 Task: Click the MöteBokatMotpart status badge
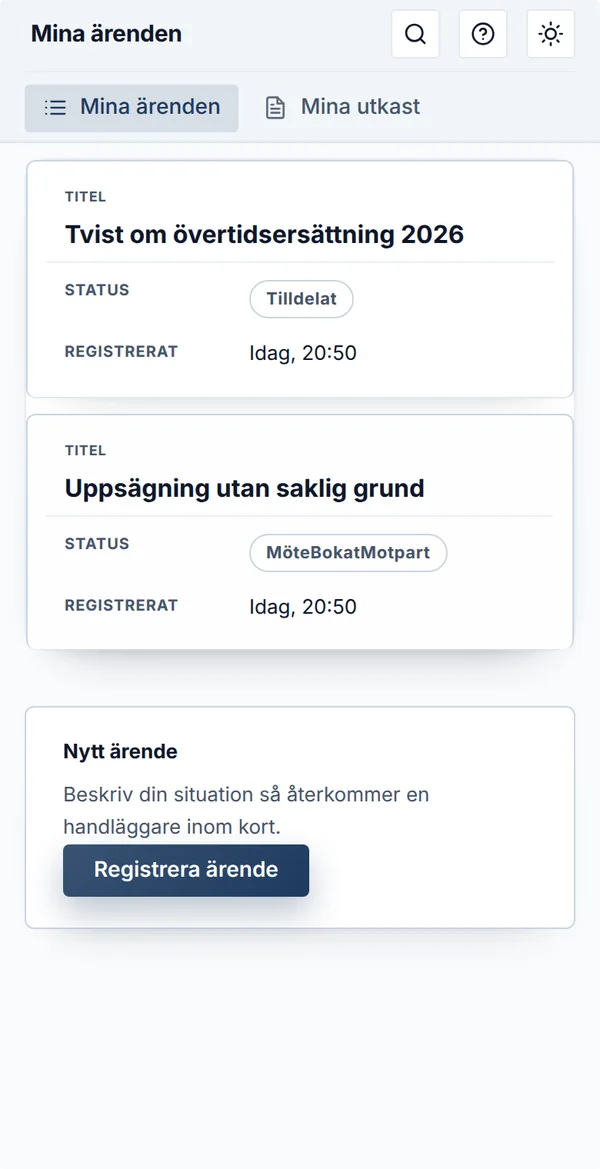348,553
